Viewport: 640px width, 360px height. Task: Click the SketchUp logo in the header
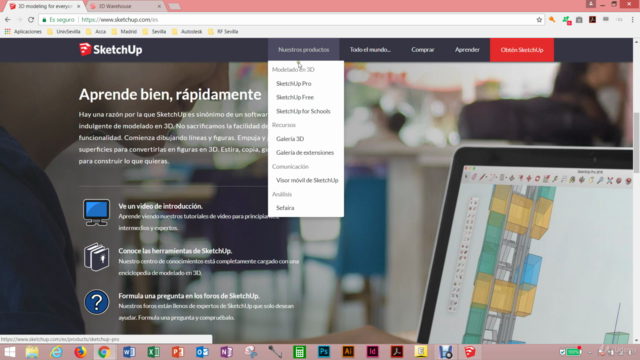click(111, 50)
